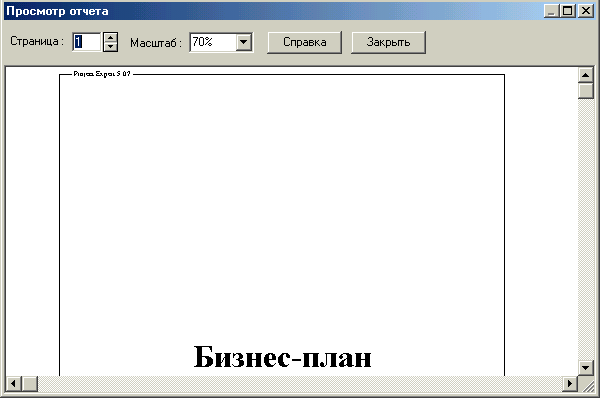Click the Справка help button
The image size is (600, 398).
pos(304,42)
